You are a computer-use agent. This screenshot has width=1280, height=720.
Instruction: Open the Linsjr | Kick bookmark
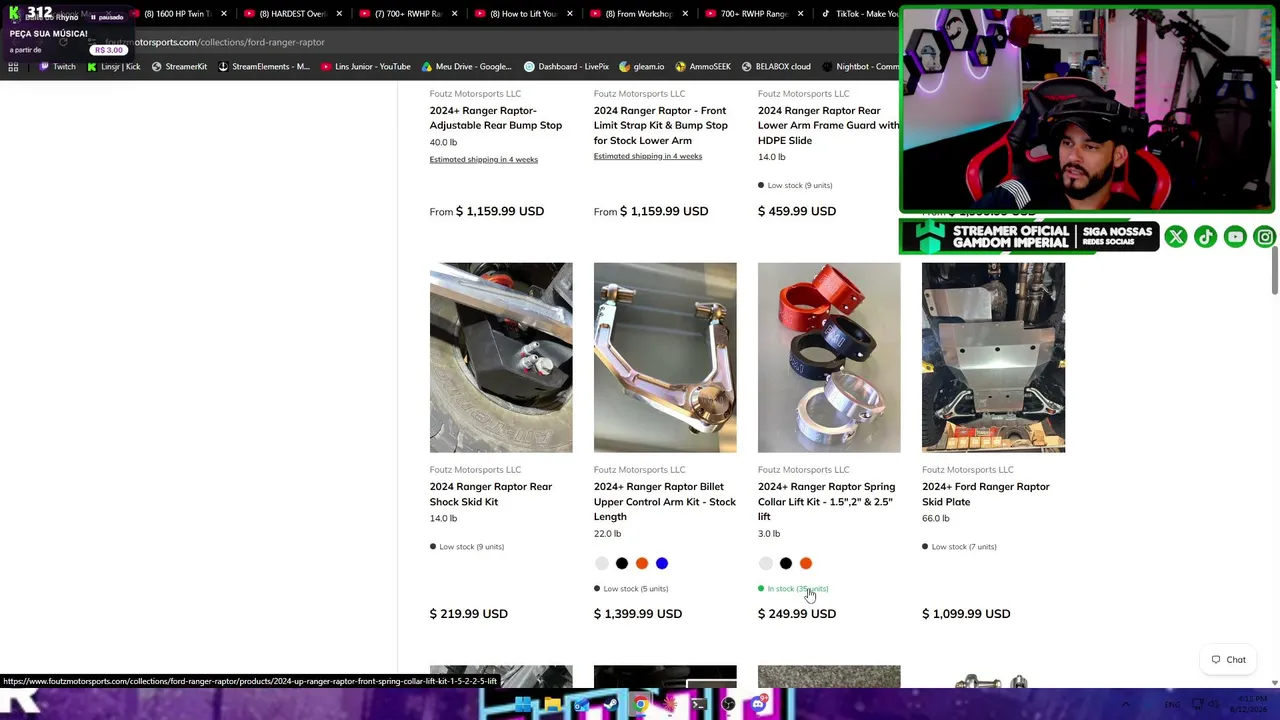(x=114, y=67)
